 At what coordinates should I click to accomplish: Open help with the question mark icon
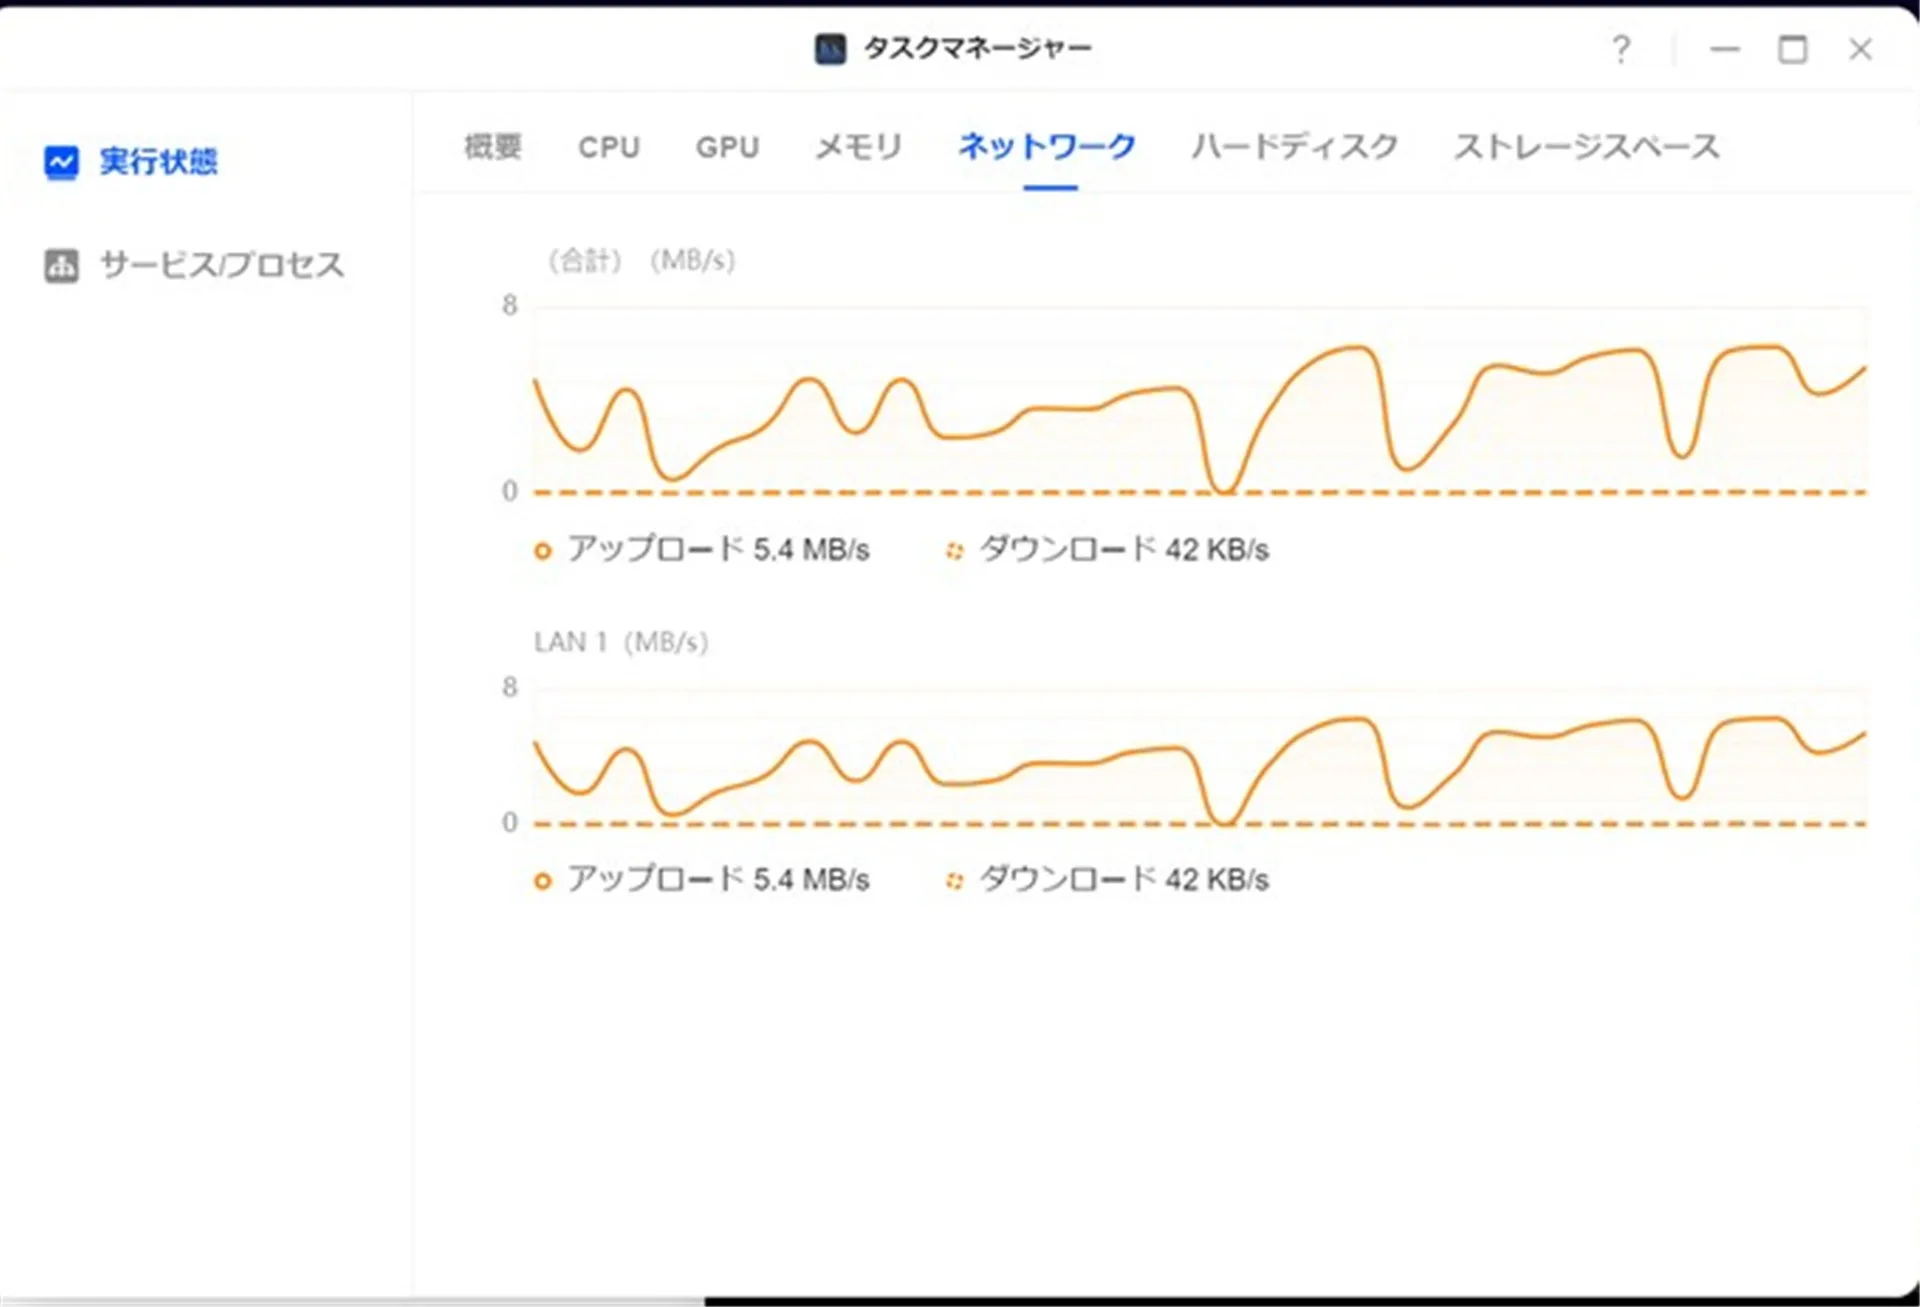[x=1621, y=48]
